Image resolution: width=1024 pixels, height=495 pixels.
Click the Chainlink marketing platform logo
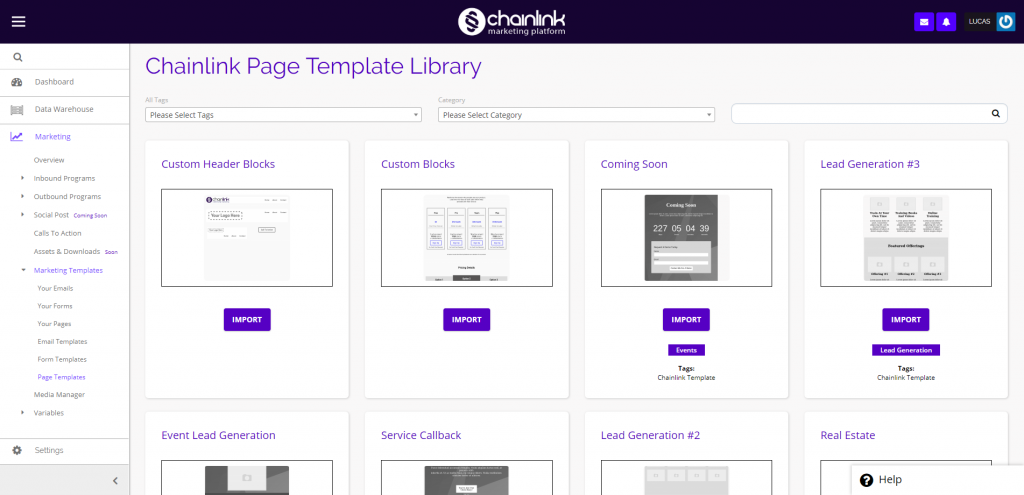[x=512, y=22]
